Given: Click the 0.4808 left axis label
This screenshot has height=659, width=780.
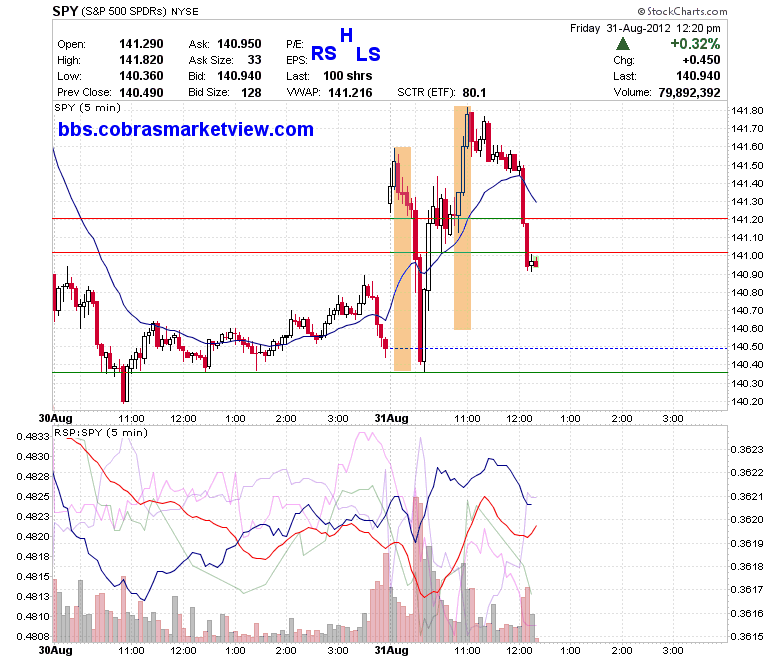Looking at the screenshot, I should (33, 636).
